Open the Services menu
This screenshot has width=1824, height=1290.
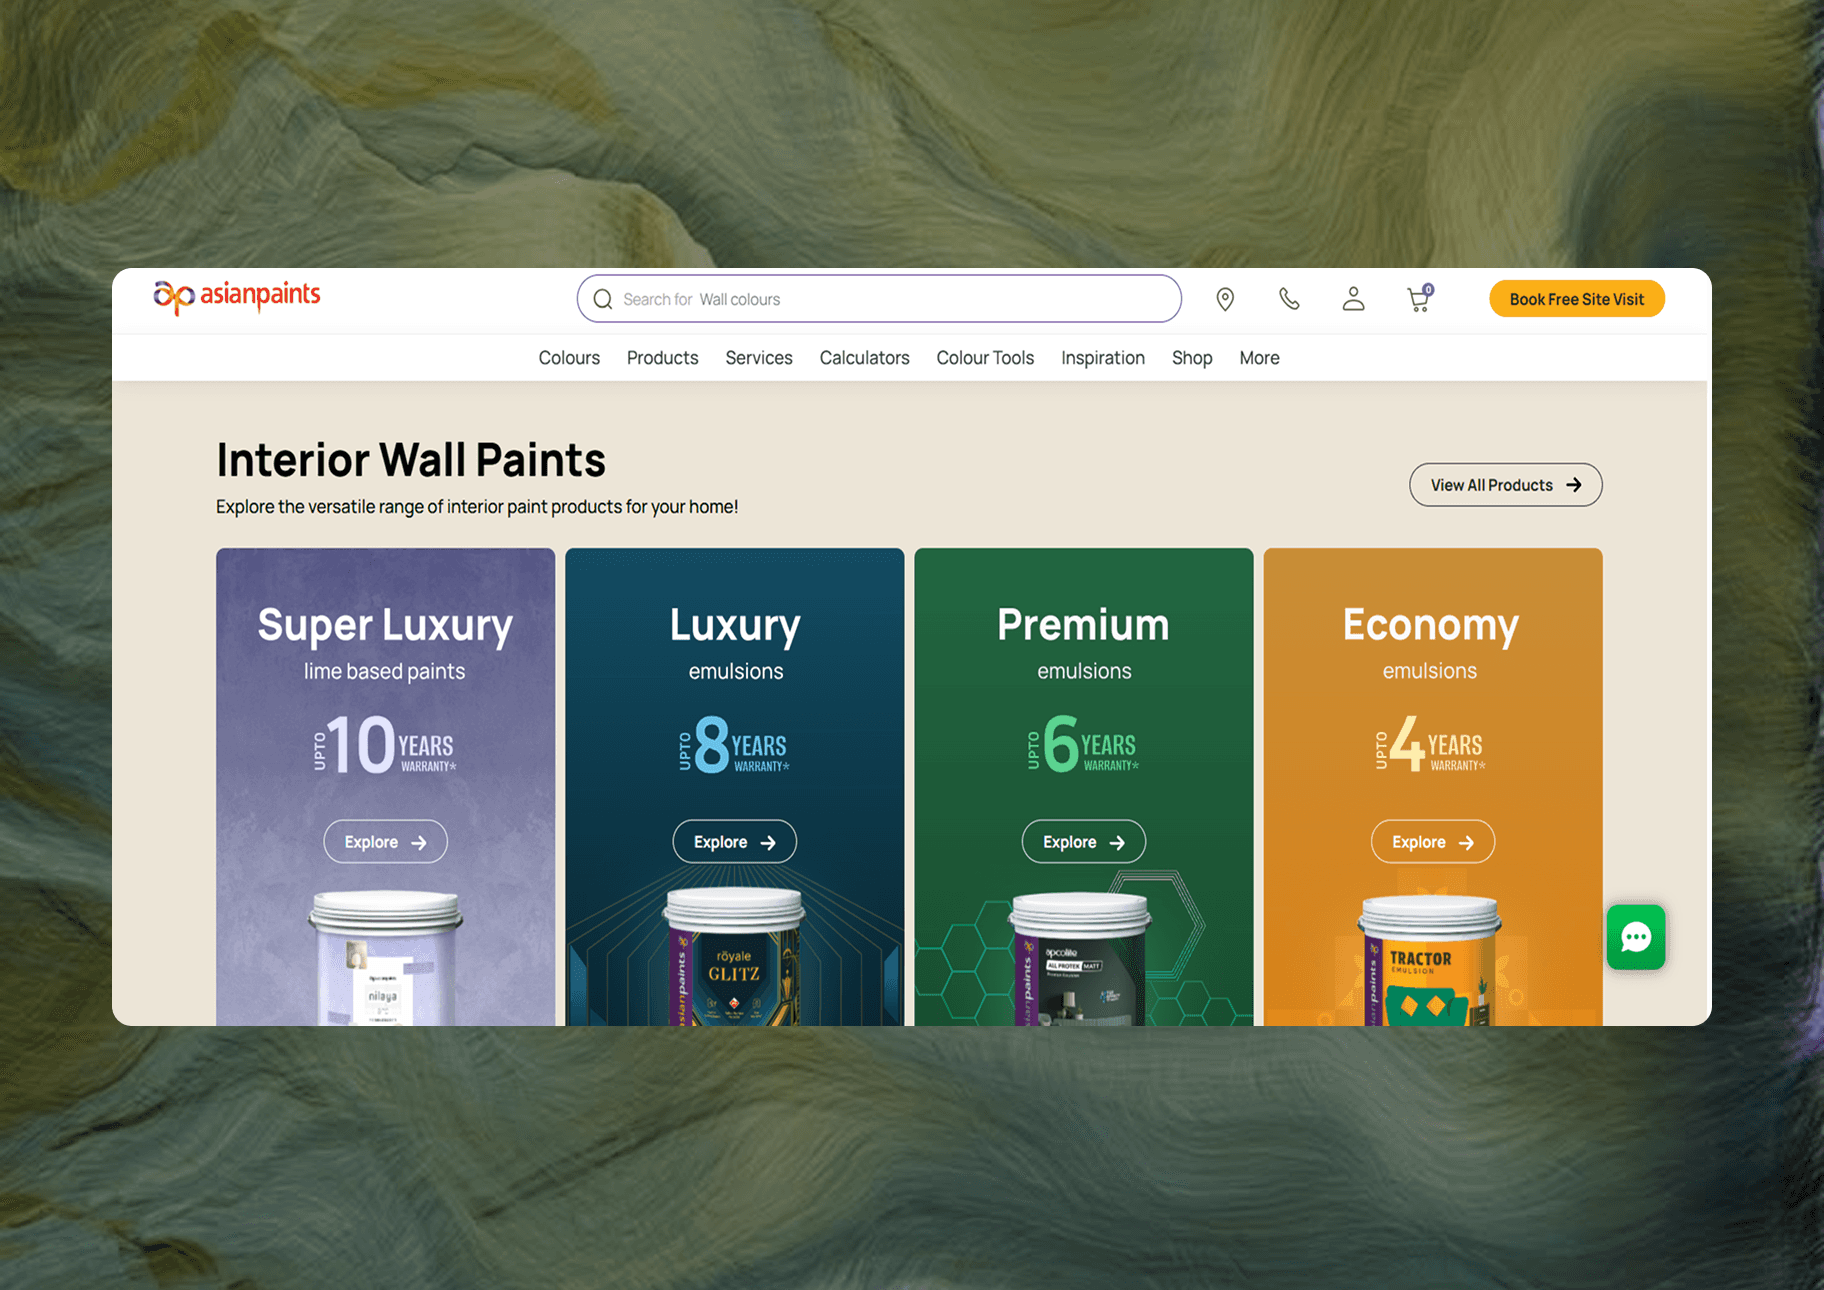[759, 358]
